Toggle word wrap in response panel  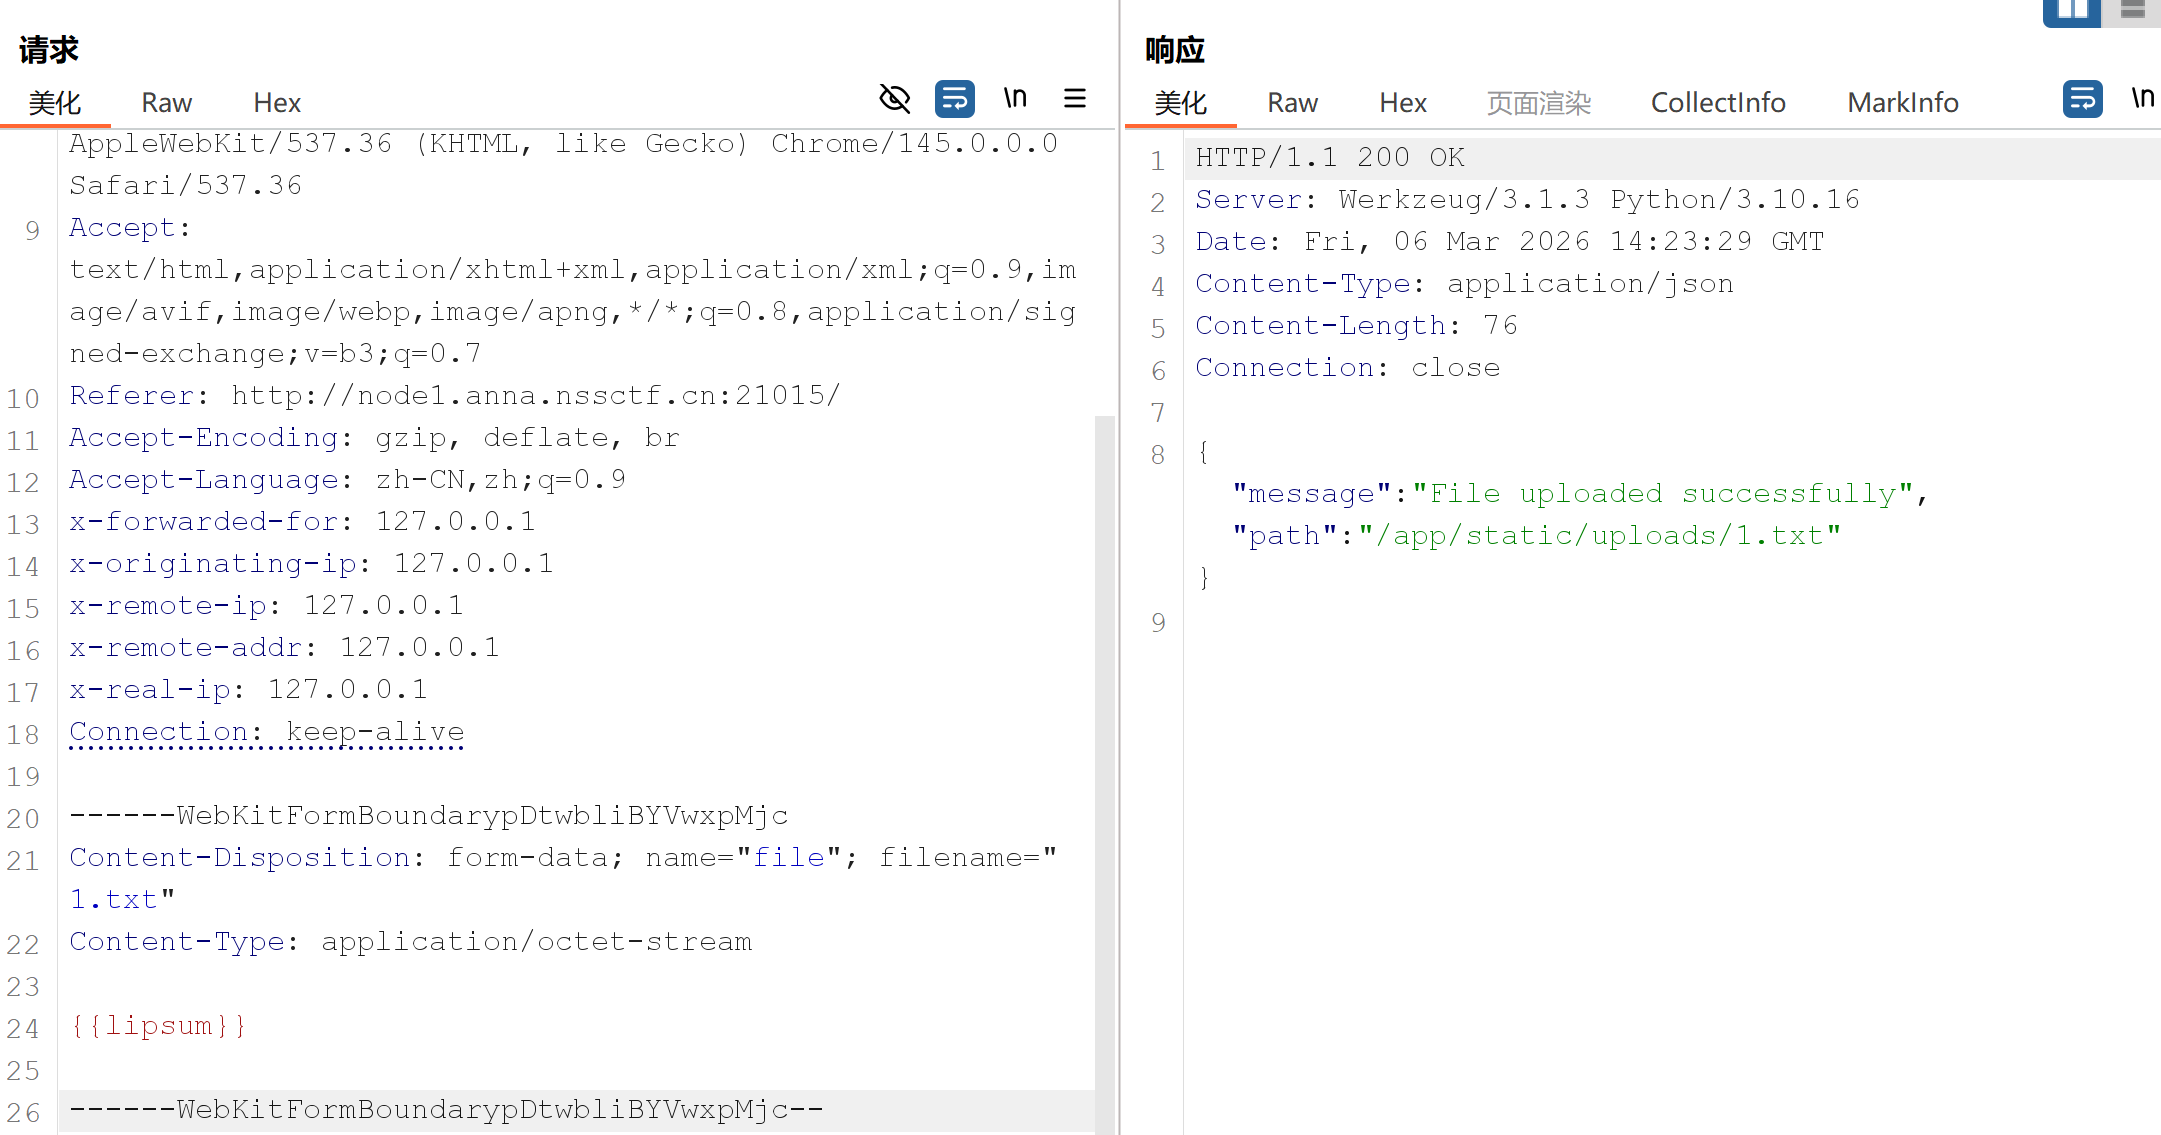click(x=2082, y=99)
